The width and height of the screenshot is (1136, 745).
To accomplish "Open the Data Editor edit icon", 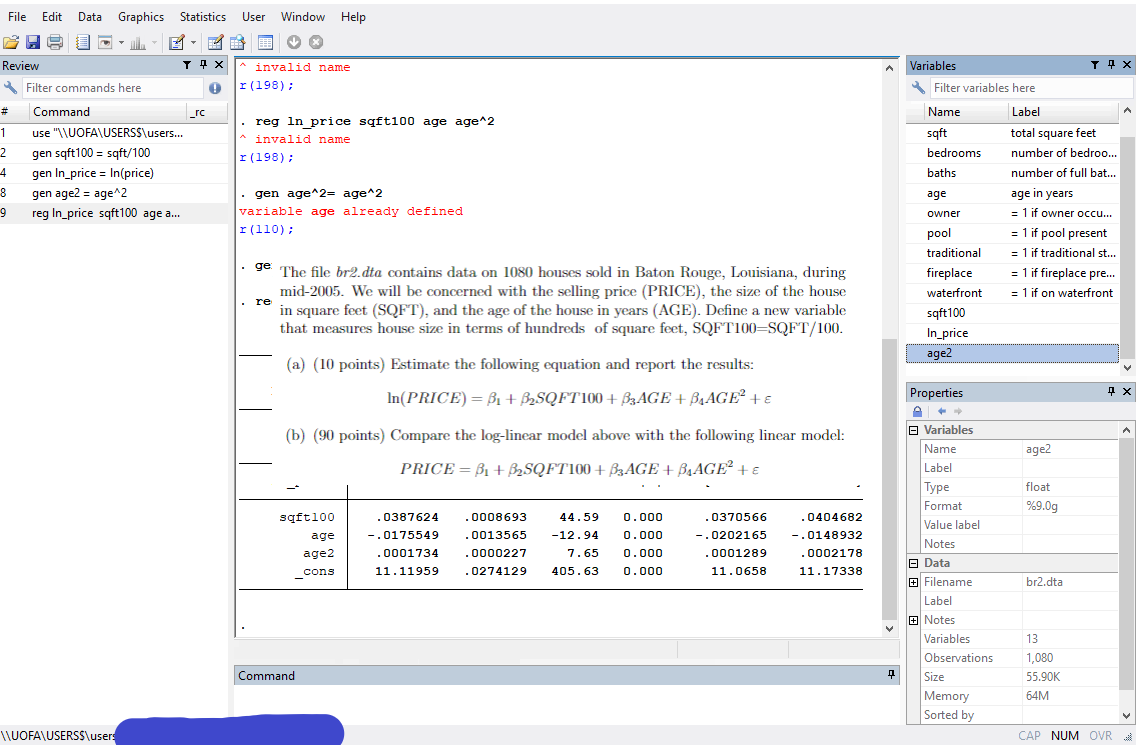I will (215, 43).
